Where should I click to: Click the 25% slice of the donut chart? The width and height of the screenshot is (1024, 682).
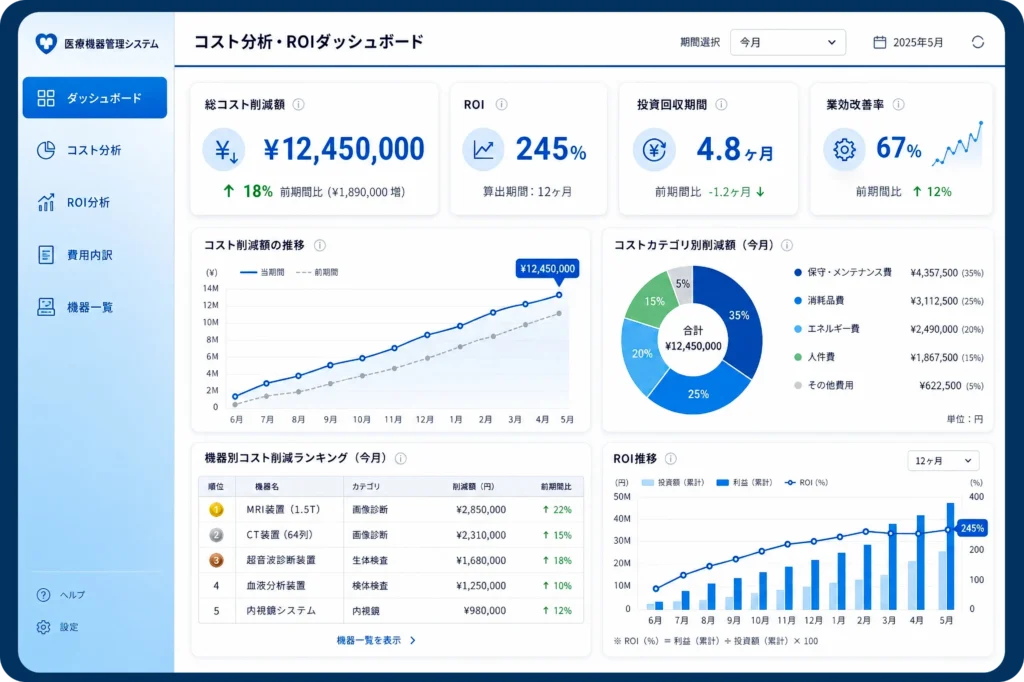[698, 393]
